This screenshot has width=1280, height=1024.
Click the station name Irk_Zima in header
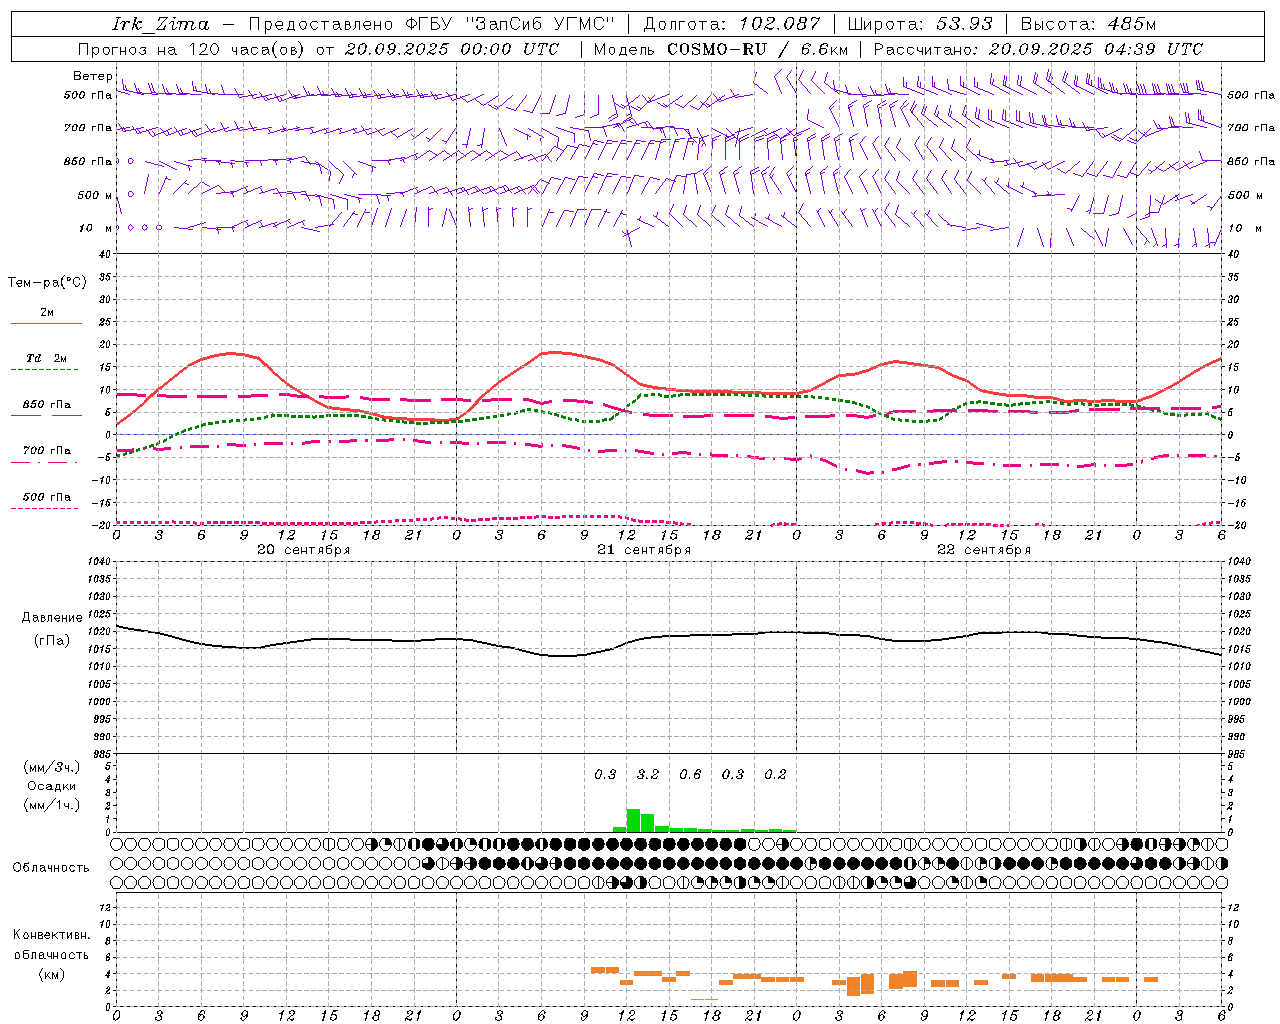(x=161, y=24)
